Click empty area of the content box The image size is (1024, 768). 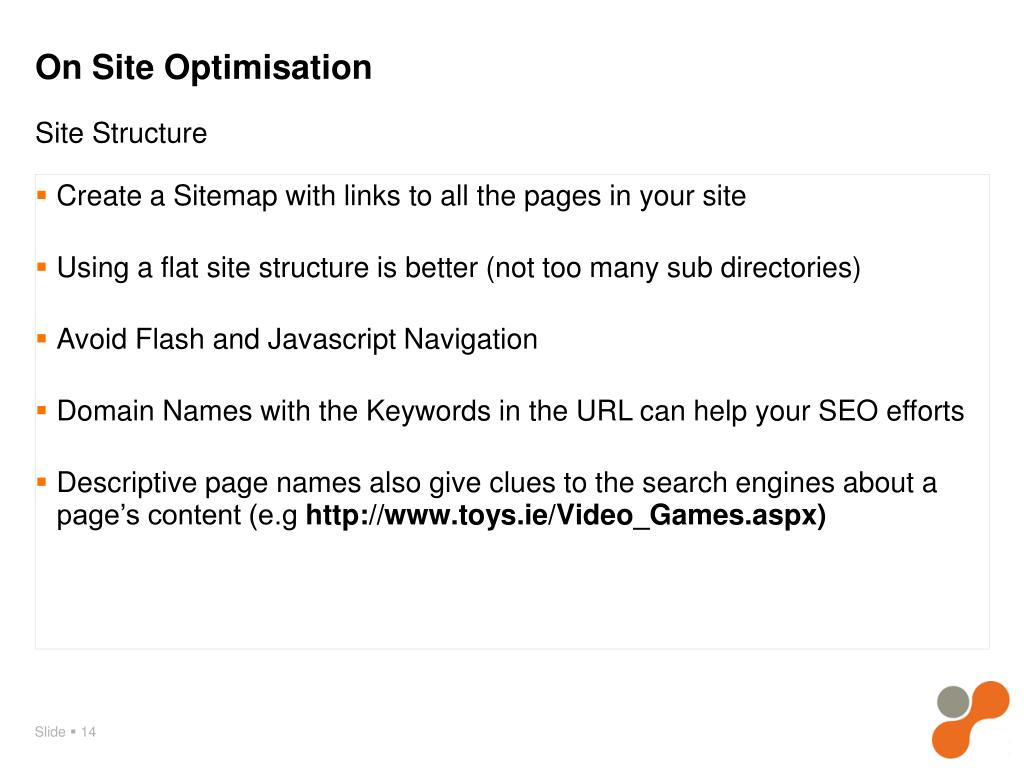(512, 591)
